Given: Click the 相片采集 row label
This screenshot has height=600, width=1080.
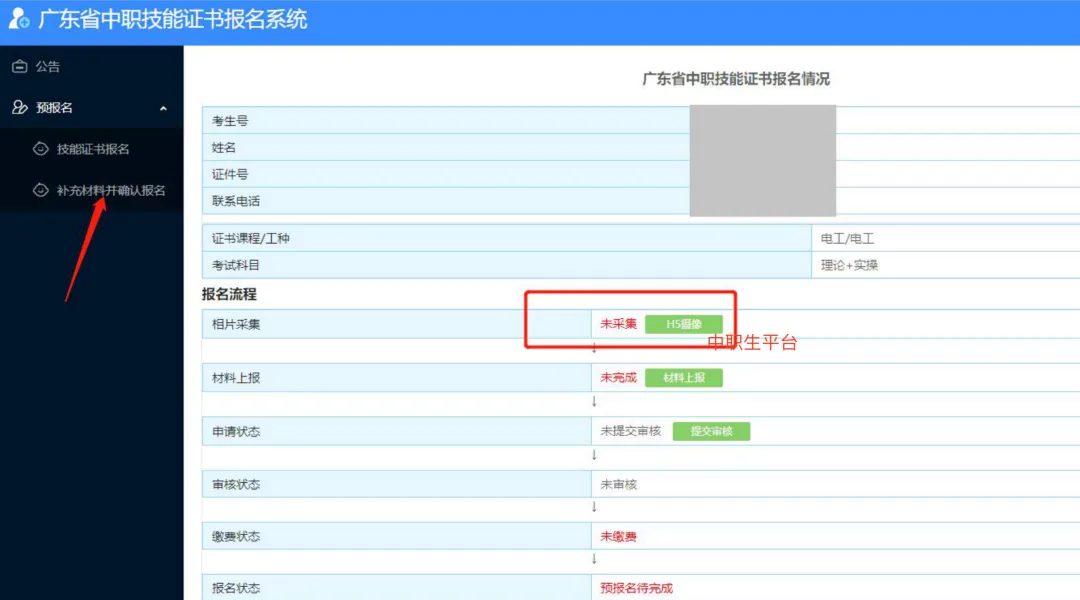Looking at the screenshot, I should pos(396,324).
